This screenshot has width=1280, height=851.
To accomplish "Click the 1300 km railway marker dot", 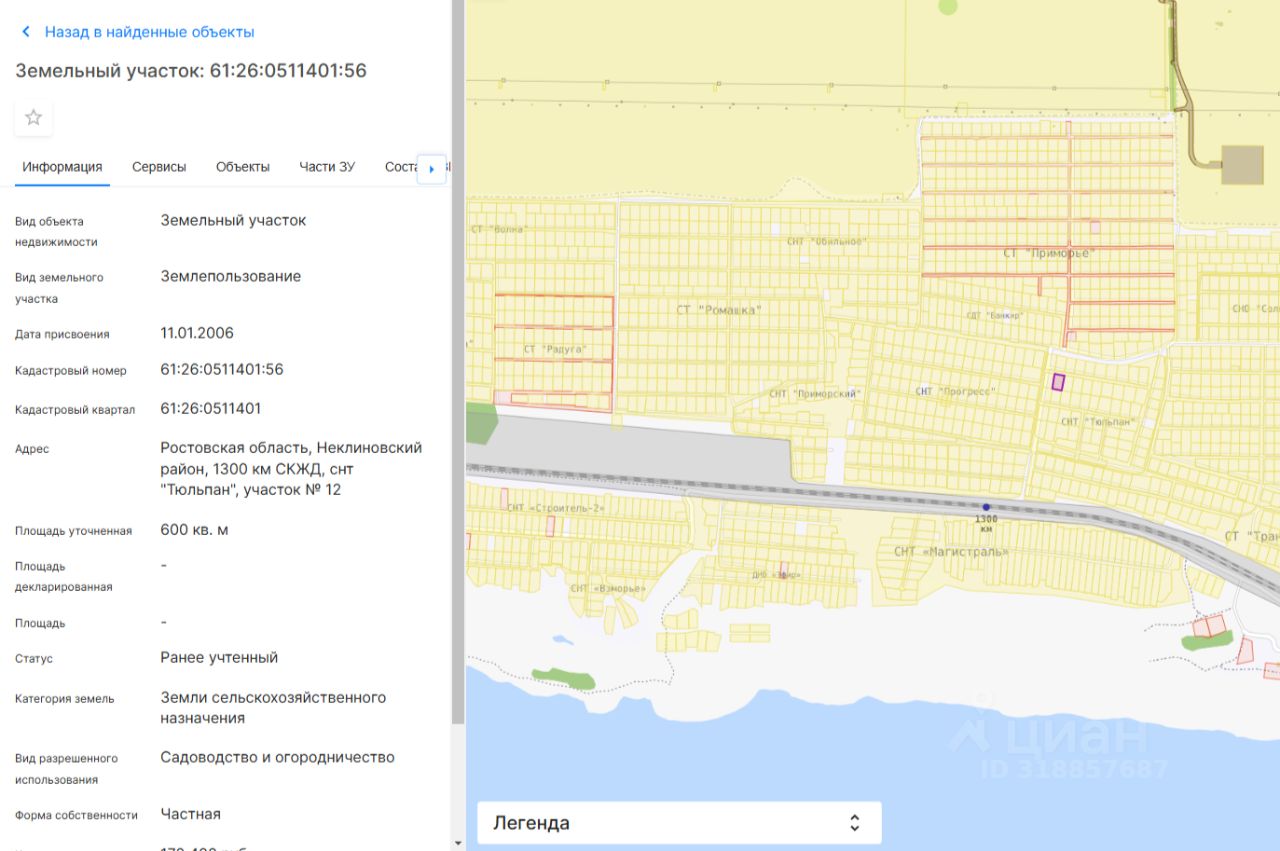I will click(986, 507).
